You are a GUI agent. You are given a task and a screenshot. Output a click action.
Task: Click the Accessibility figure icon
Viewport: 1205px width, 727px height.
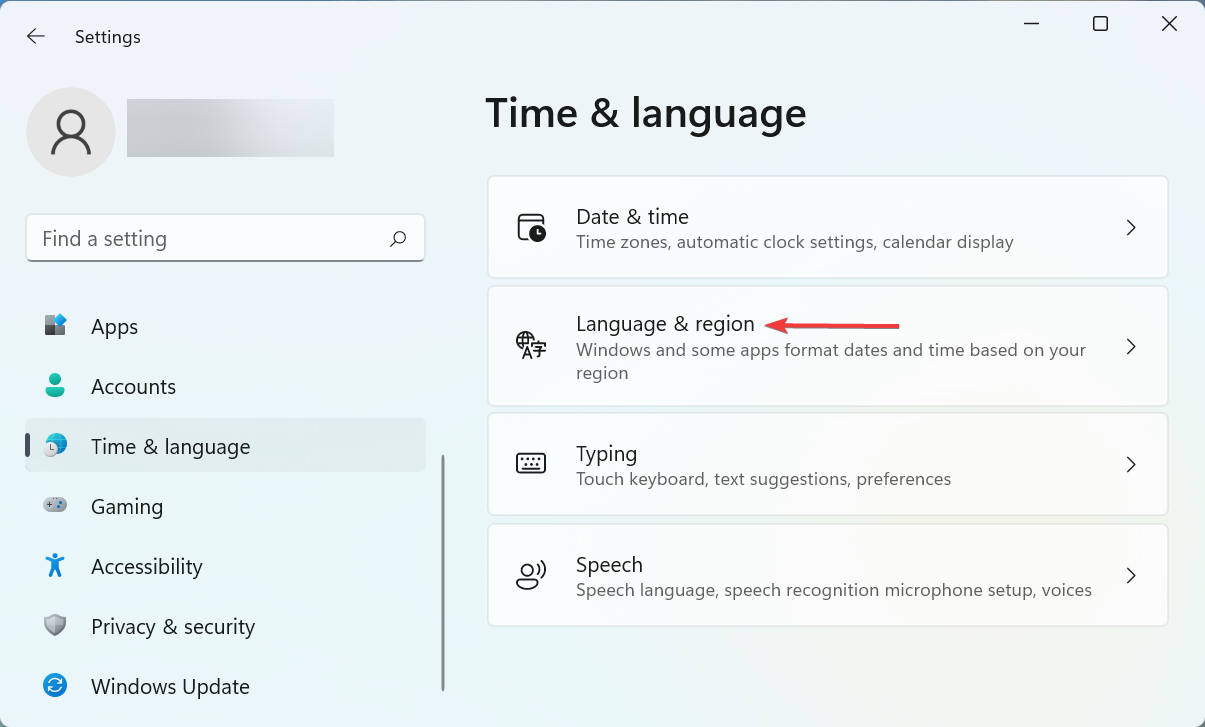click(x=55, y=566)
